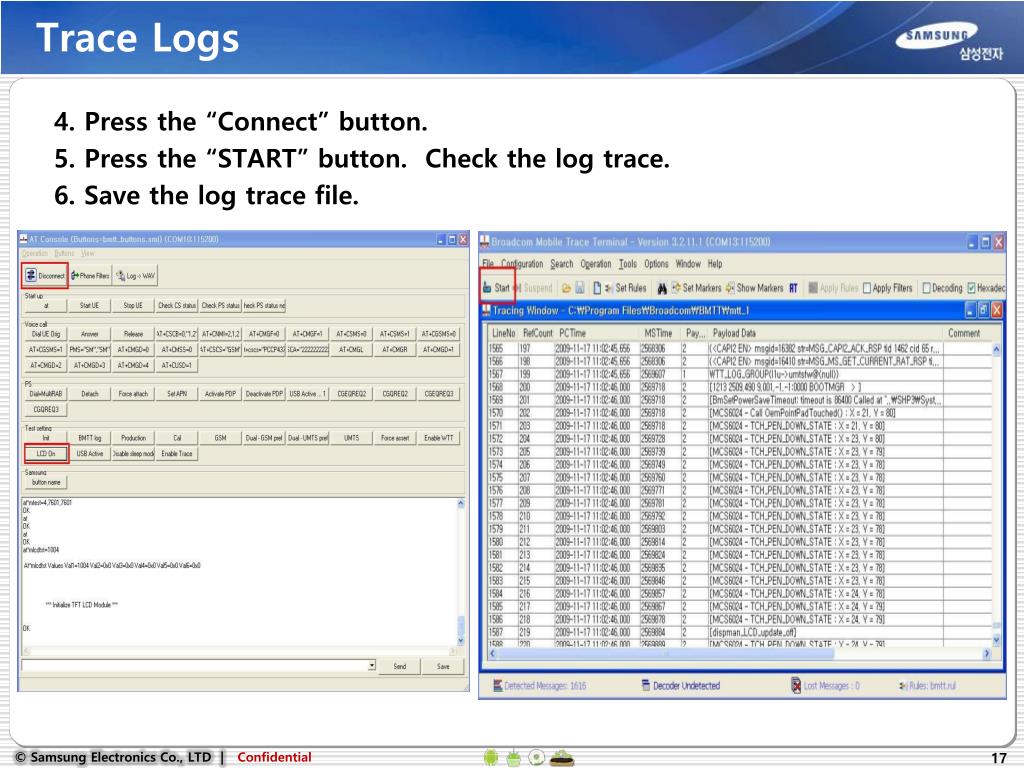This screenshot has width=1024, height=768.
Task: Click the LCD On button
Action: click(46, 453)
